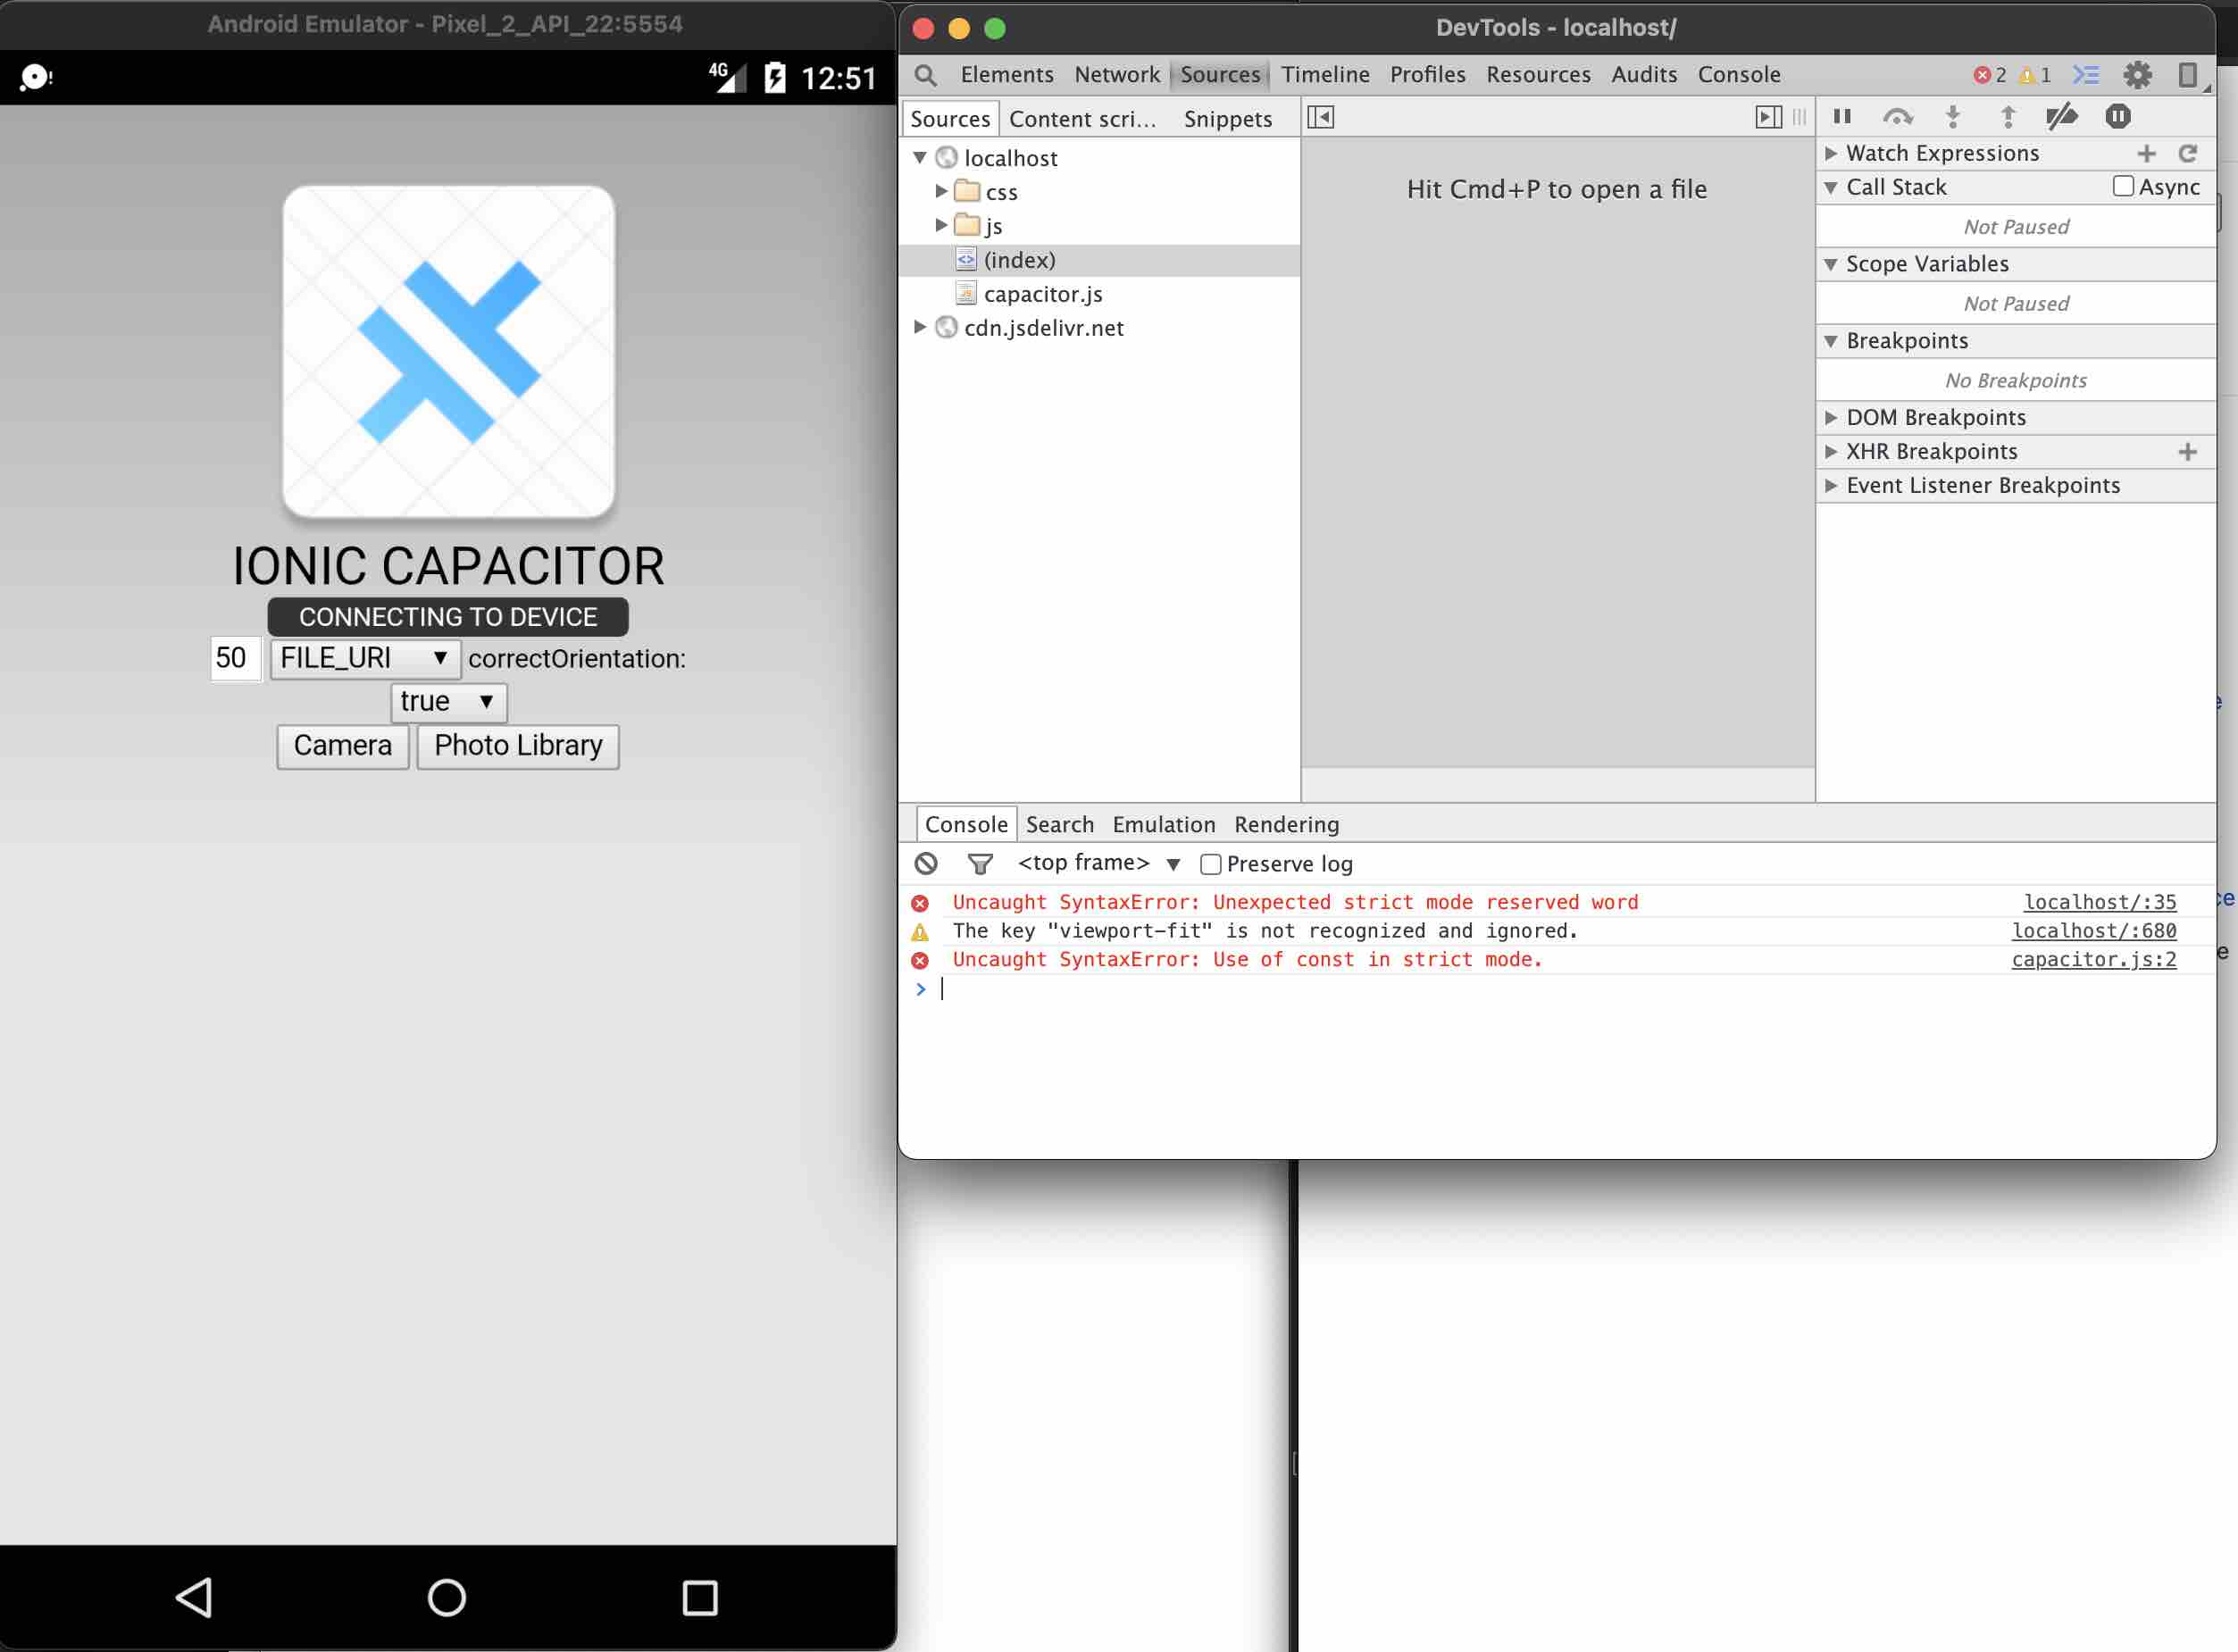Image resolution: width=2238 pixels, height=1652 pixels.
Task: Open the correctOrientation true dropdown
Action: 448,702
